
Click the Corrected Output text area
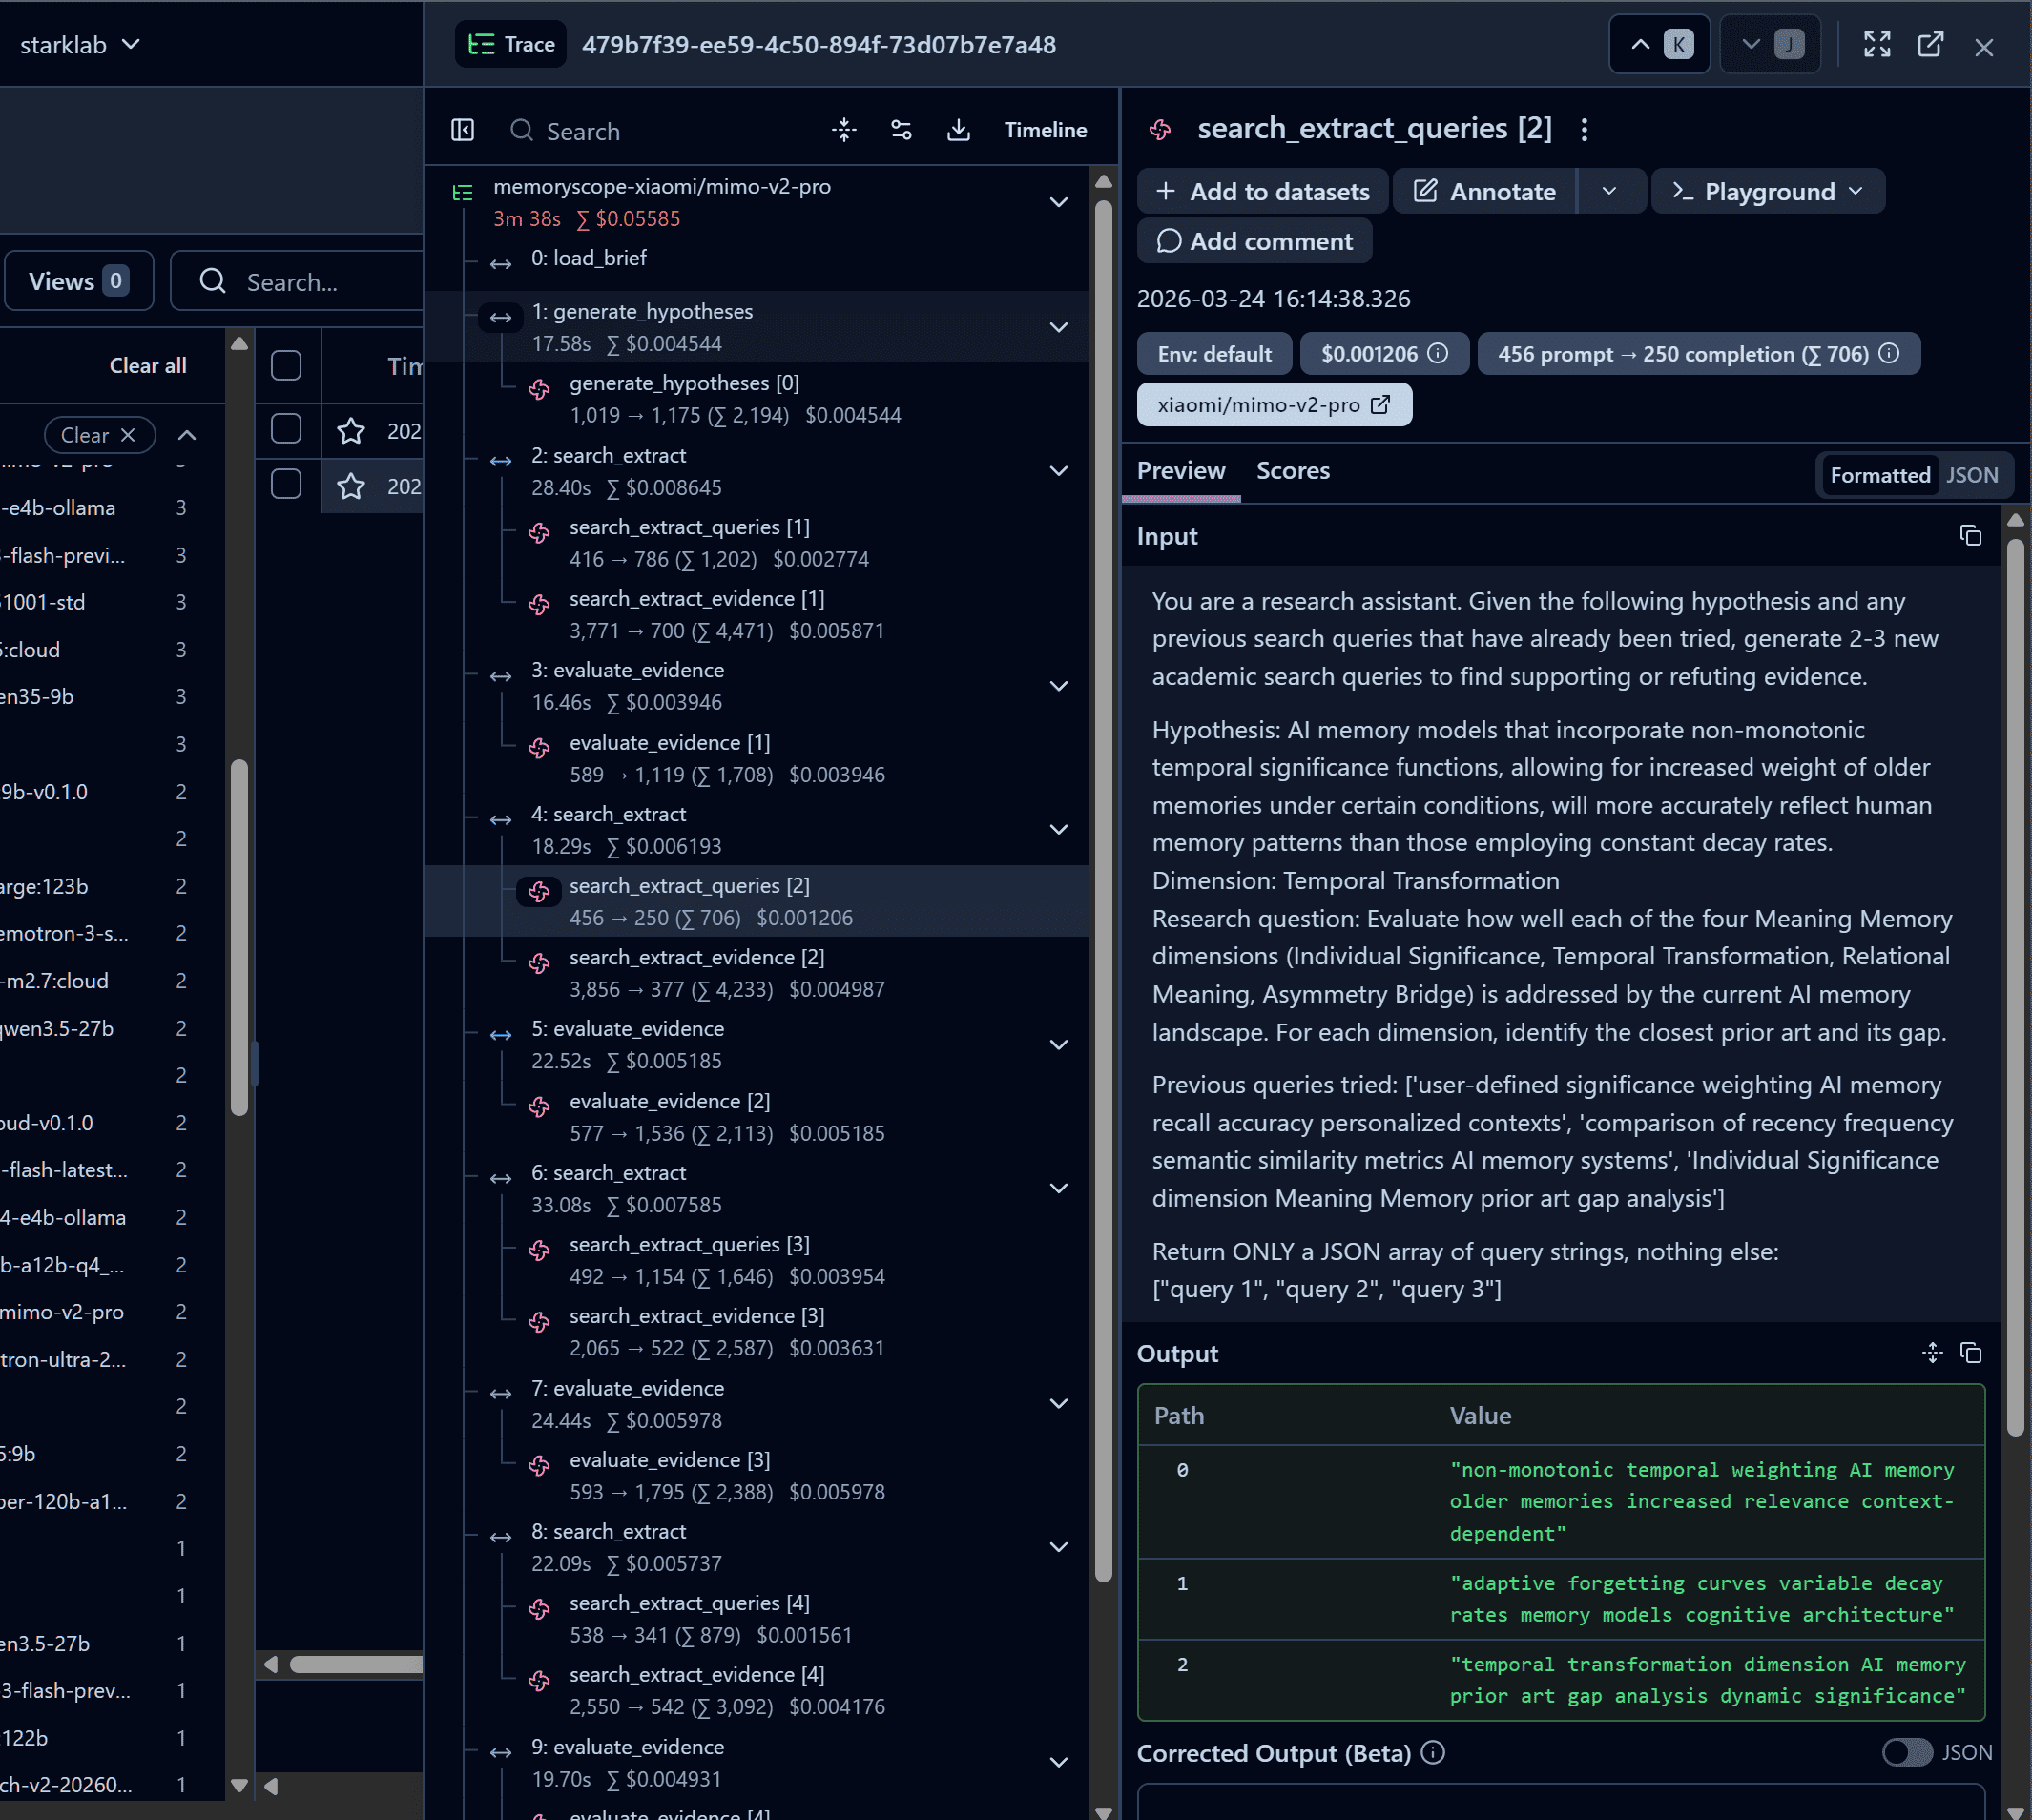1560,1801
